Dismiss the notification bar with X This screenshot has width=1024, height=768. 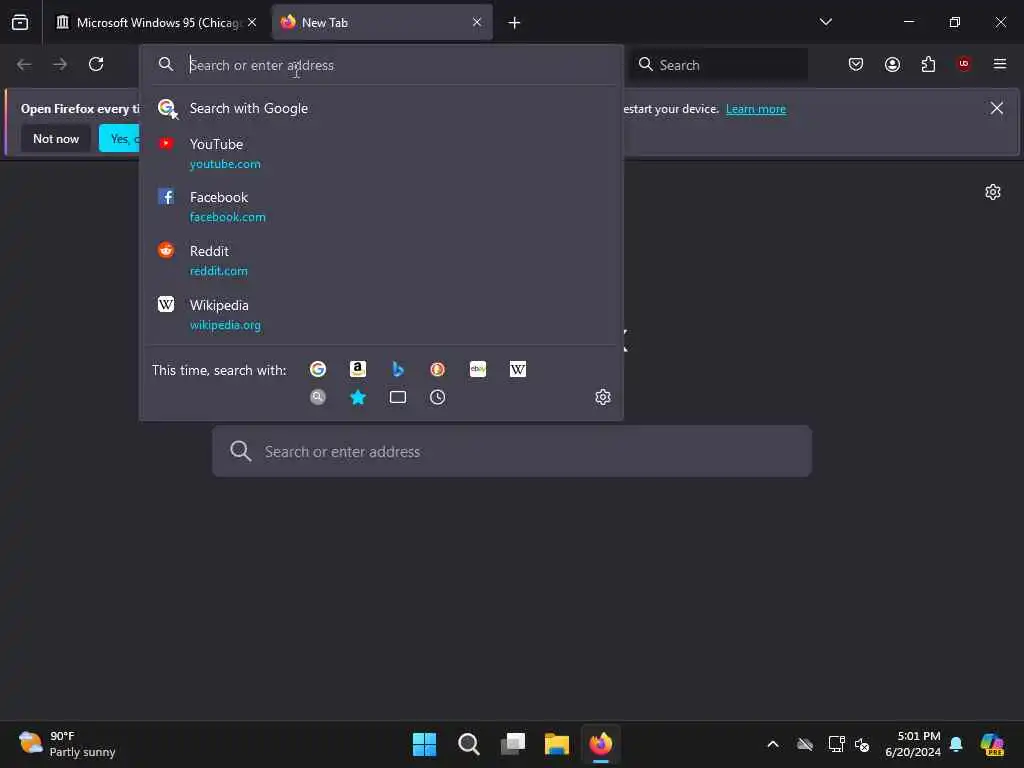(x=997, y=108)
